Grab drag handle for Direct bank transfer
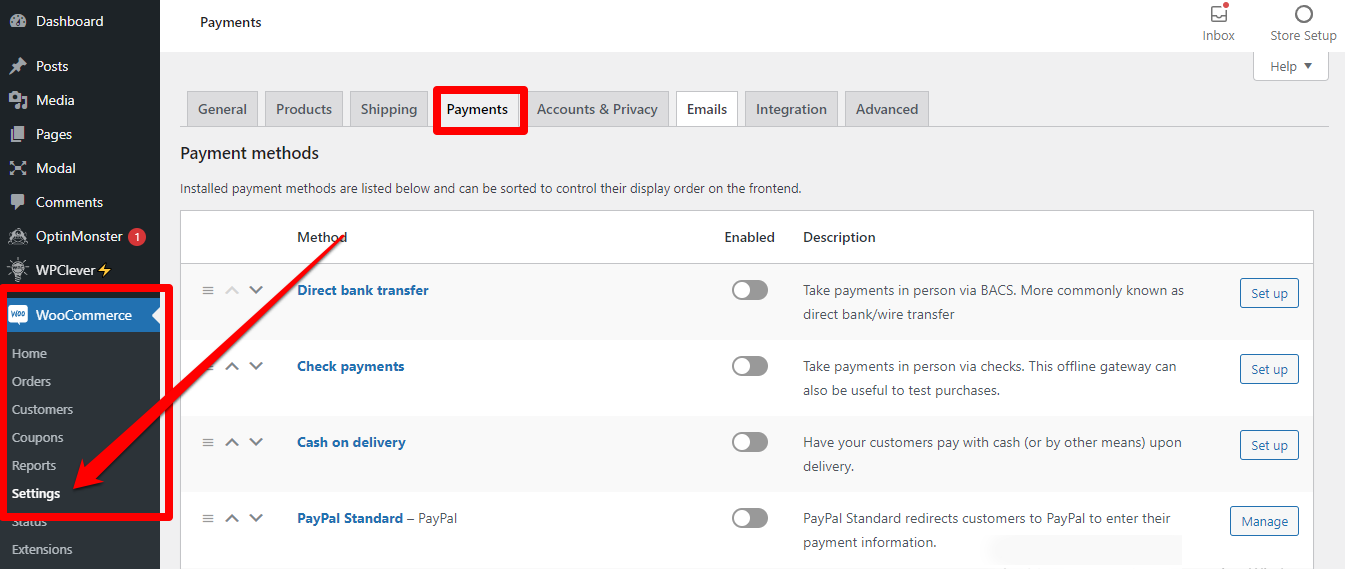This screenshot has width=1345, height=569. (x=208, y=290)
